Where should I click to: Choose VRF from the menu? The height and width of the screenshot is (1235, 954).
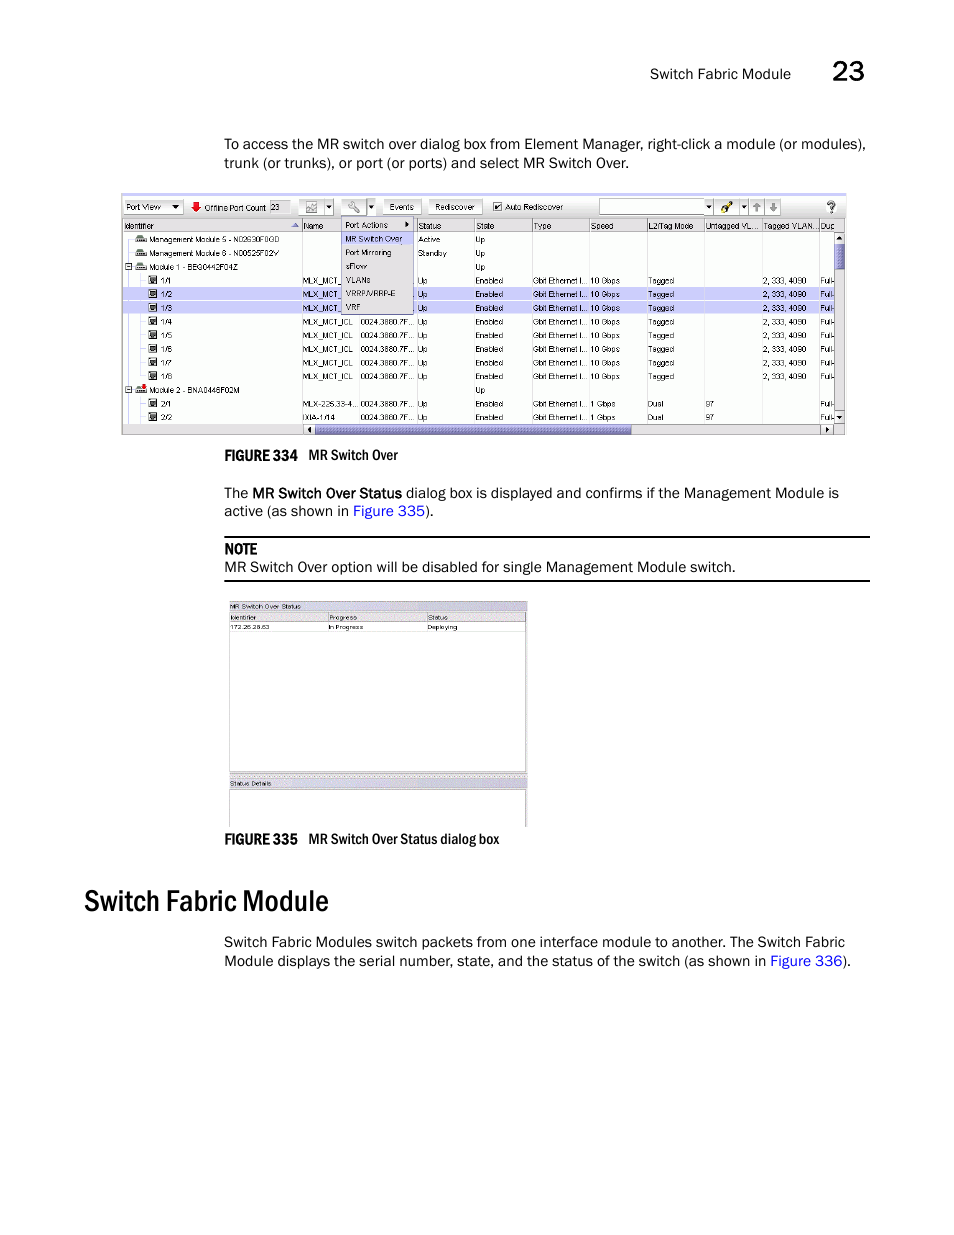(377, 307)
